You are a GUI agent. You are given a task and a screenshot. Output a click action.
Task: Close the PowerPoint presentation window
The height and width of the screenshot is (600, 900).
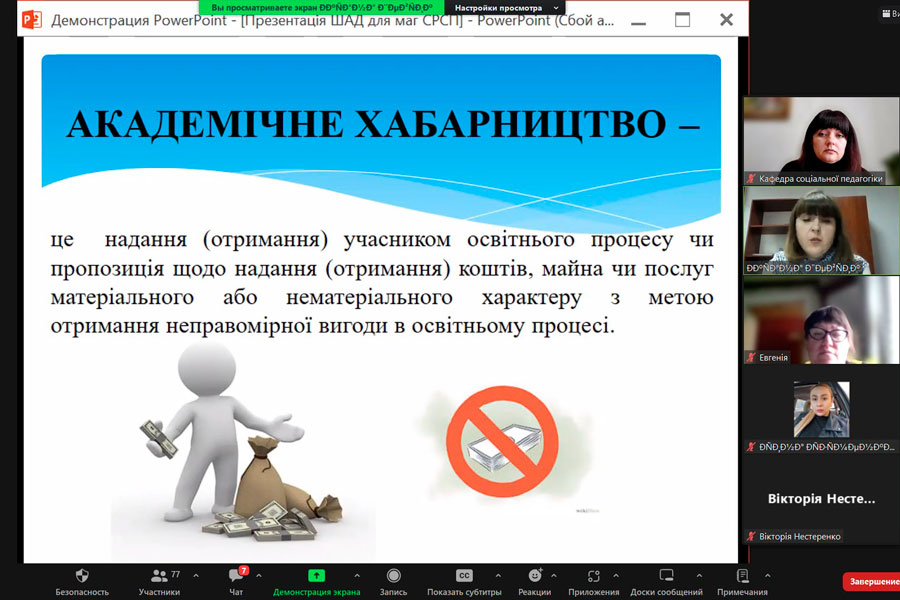[x=726, y=20]
